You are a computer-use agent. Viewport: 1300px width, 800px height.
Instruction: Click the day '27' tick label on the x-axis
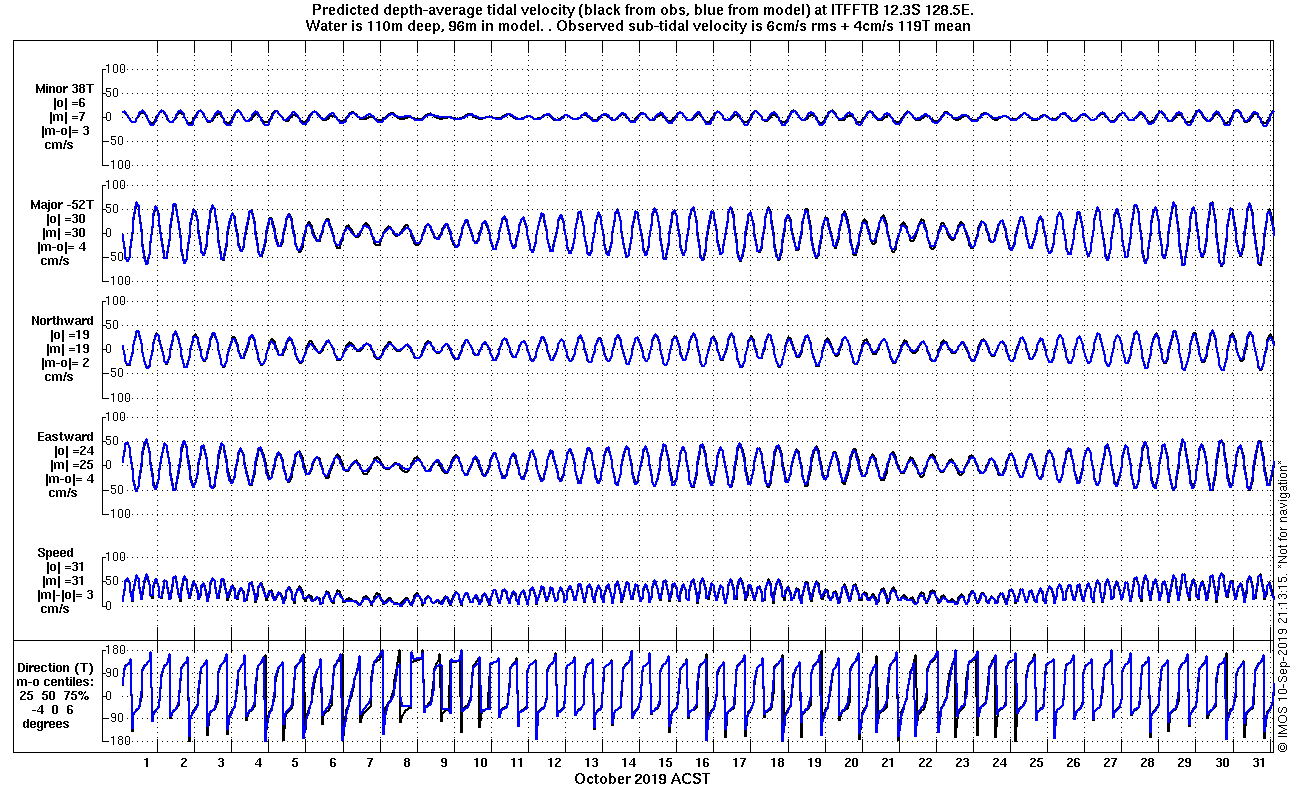click(1110, 763)
